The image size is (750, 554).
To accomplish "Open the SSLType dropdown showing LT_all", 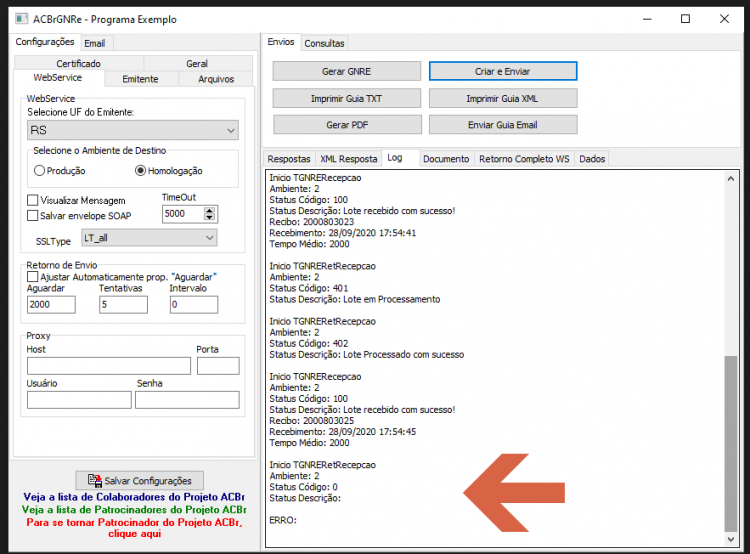I will [x=149, y=238].
